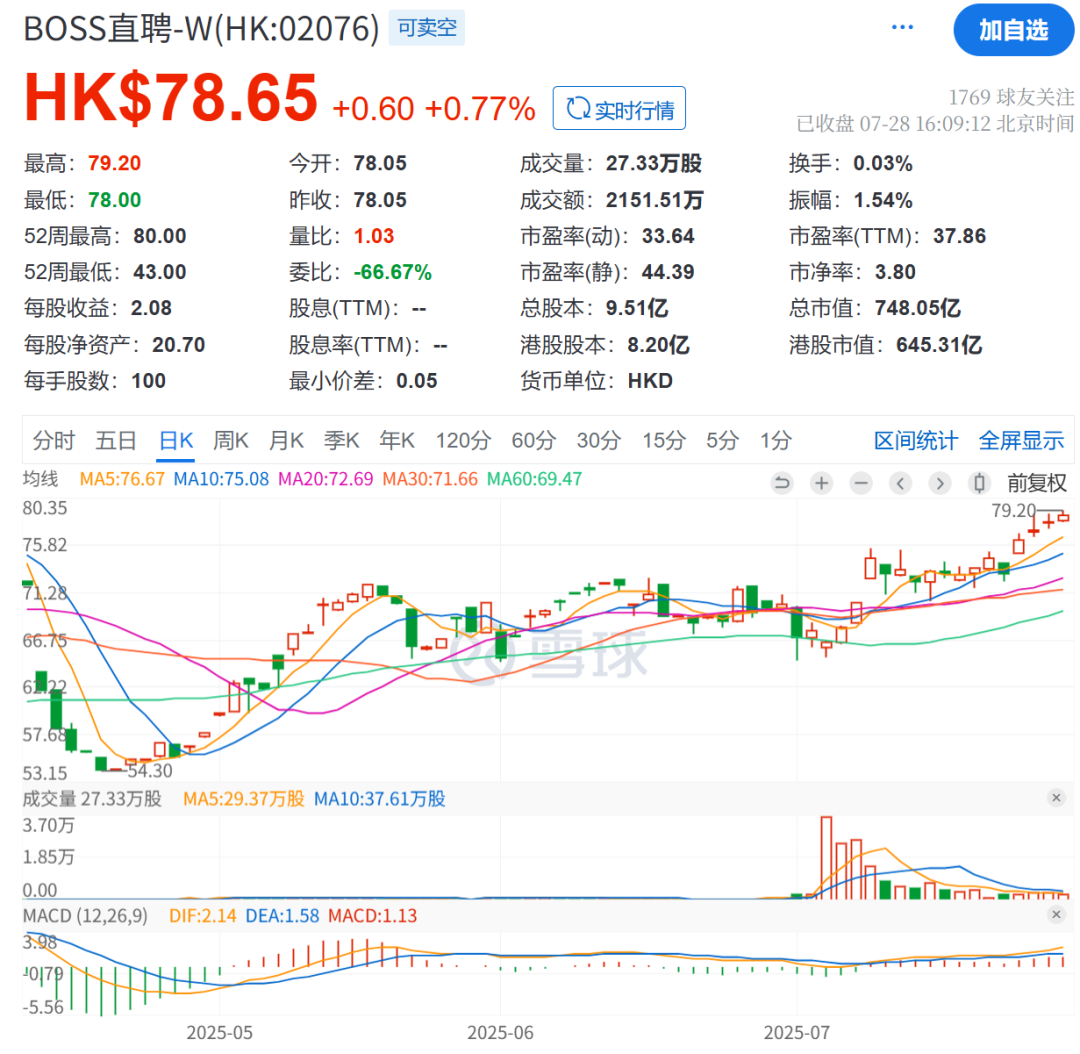Screen dimensions: 1080x1054
Task: Click the 昨收 value 78.05
Action: coord(380,200)
